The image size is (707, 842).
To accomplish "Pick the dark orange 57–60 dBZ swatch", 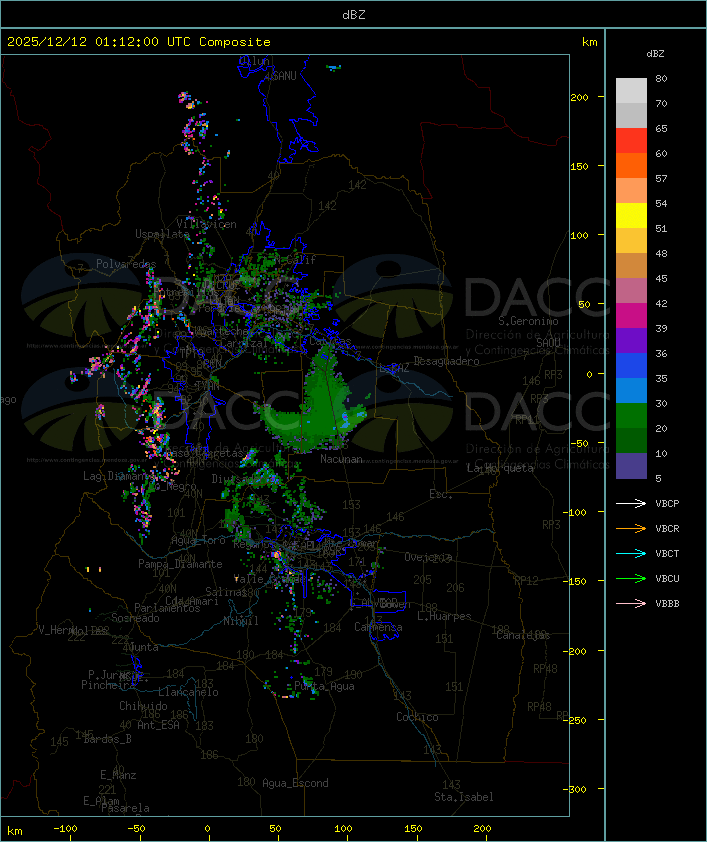I will click(631, 165).
